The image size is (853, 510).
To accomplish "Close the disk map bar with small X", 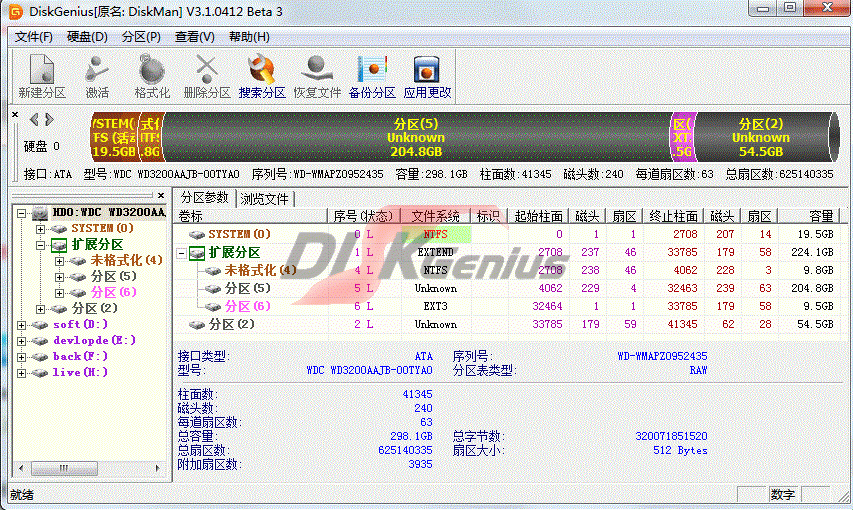I will click(x=15, y=114).
